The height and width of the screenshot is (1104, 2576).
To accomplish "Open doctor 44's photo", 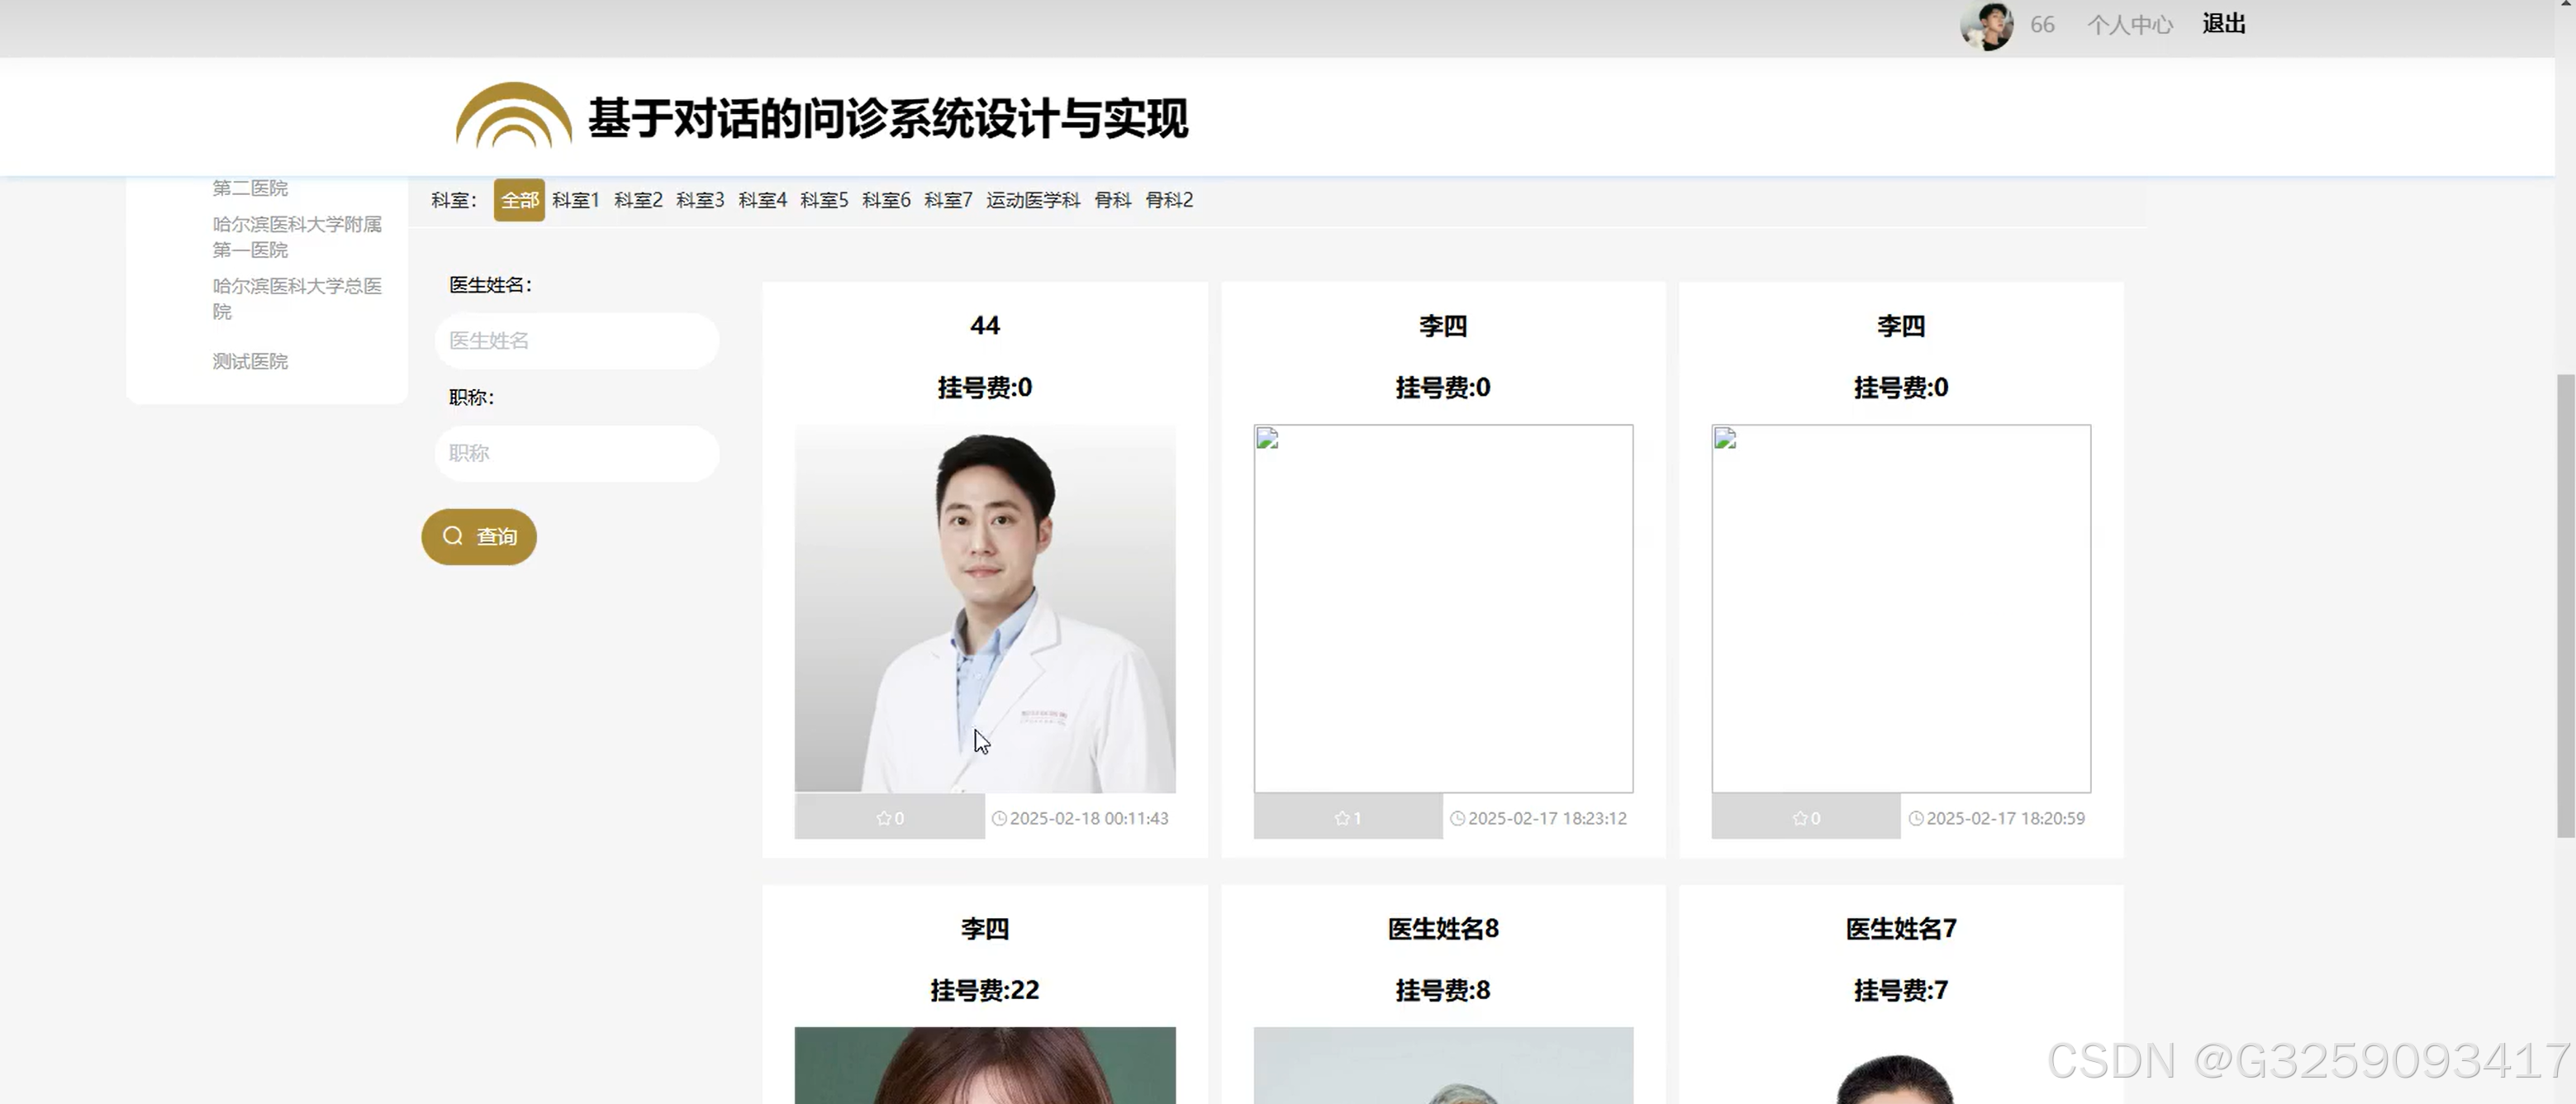I will pyautogui.click(x=985, y=608).
